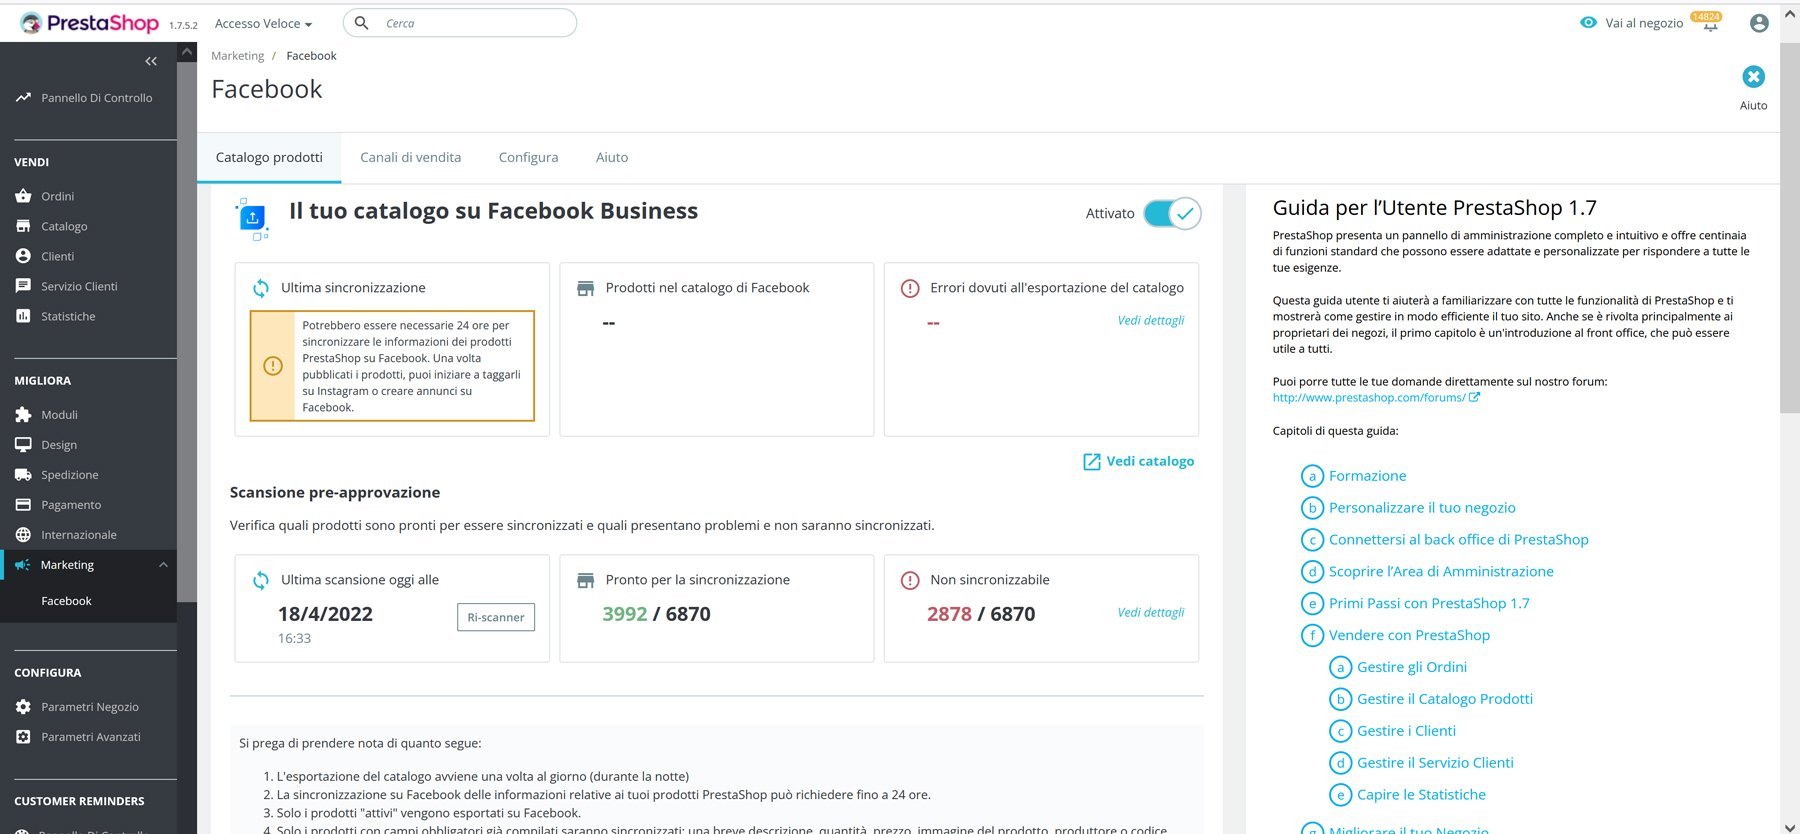Click the Parametri Negozio gear icon

click(x=23, y=707)
